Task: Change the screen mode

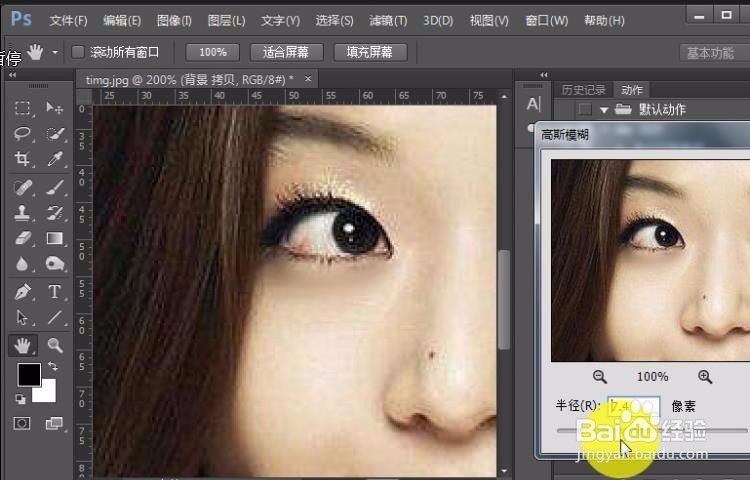Action: tap(54, 423)
